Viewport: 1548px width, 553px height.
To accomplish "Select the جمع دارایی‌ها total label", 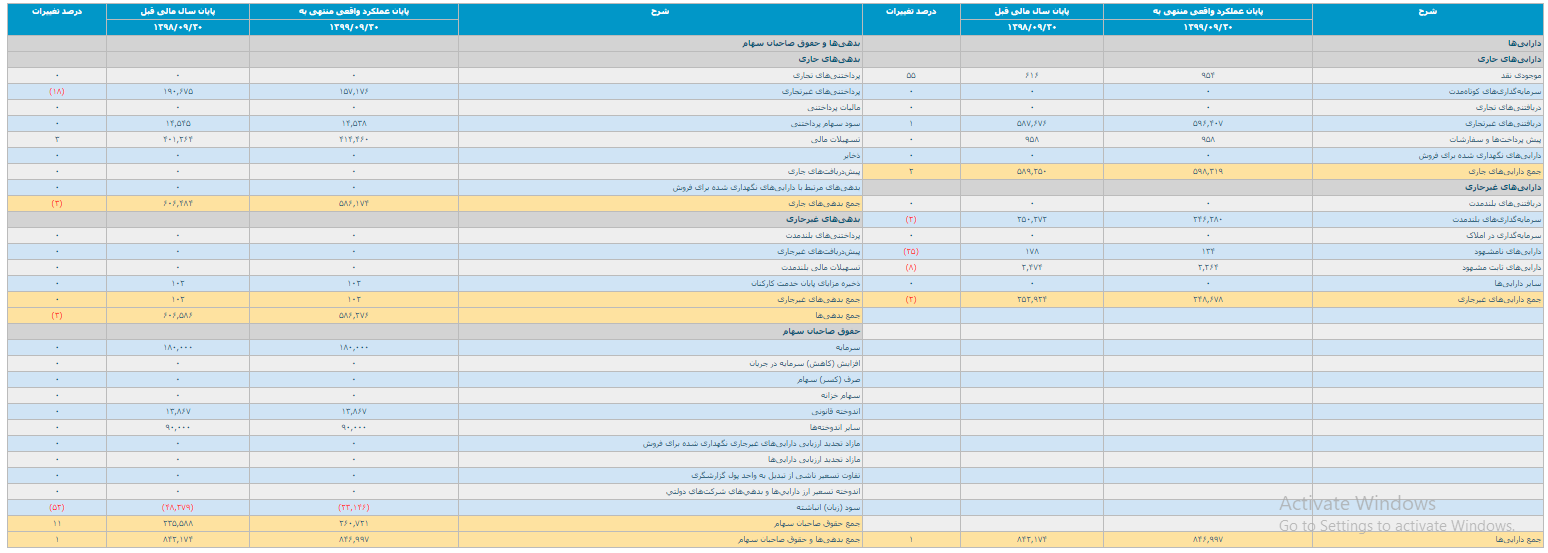I will 1520,539.
